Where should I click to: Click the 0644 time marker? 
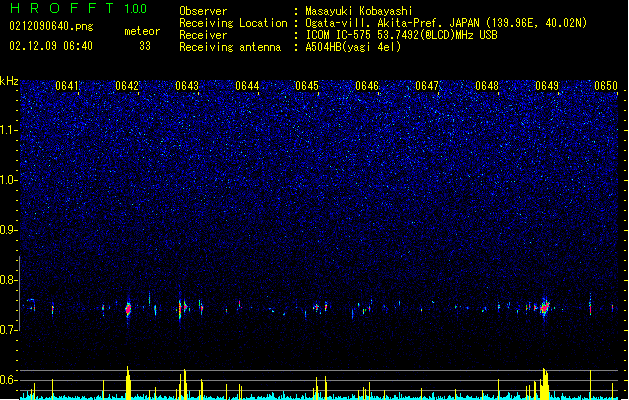pos(247,86)
